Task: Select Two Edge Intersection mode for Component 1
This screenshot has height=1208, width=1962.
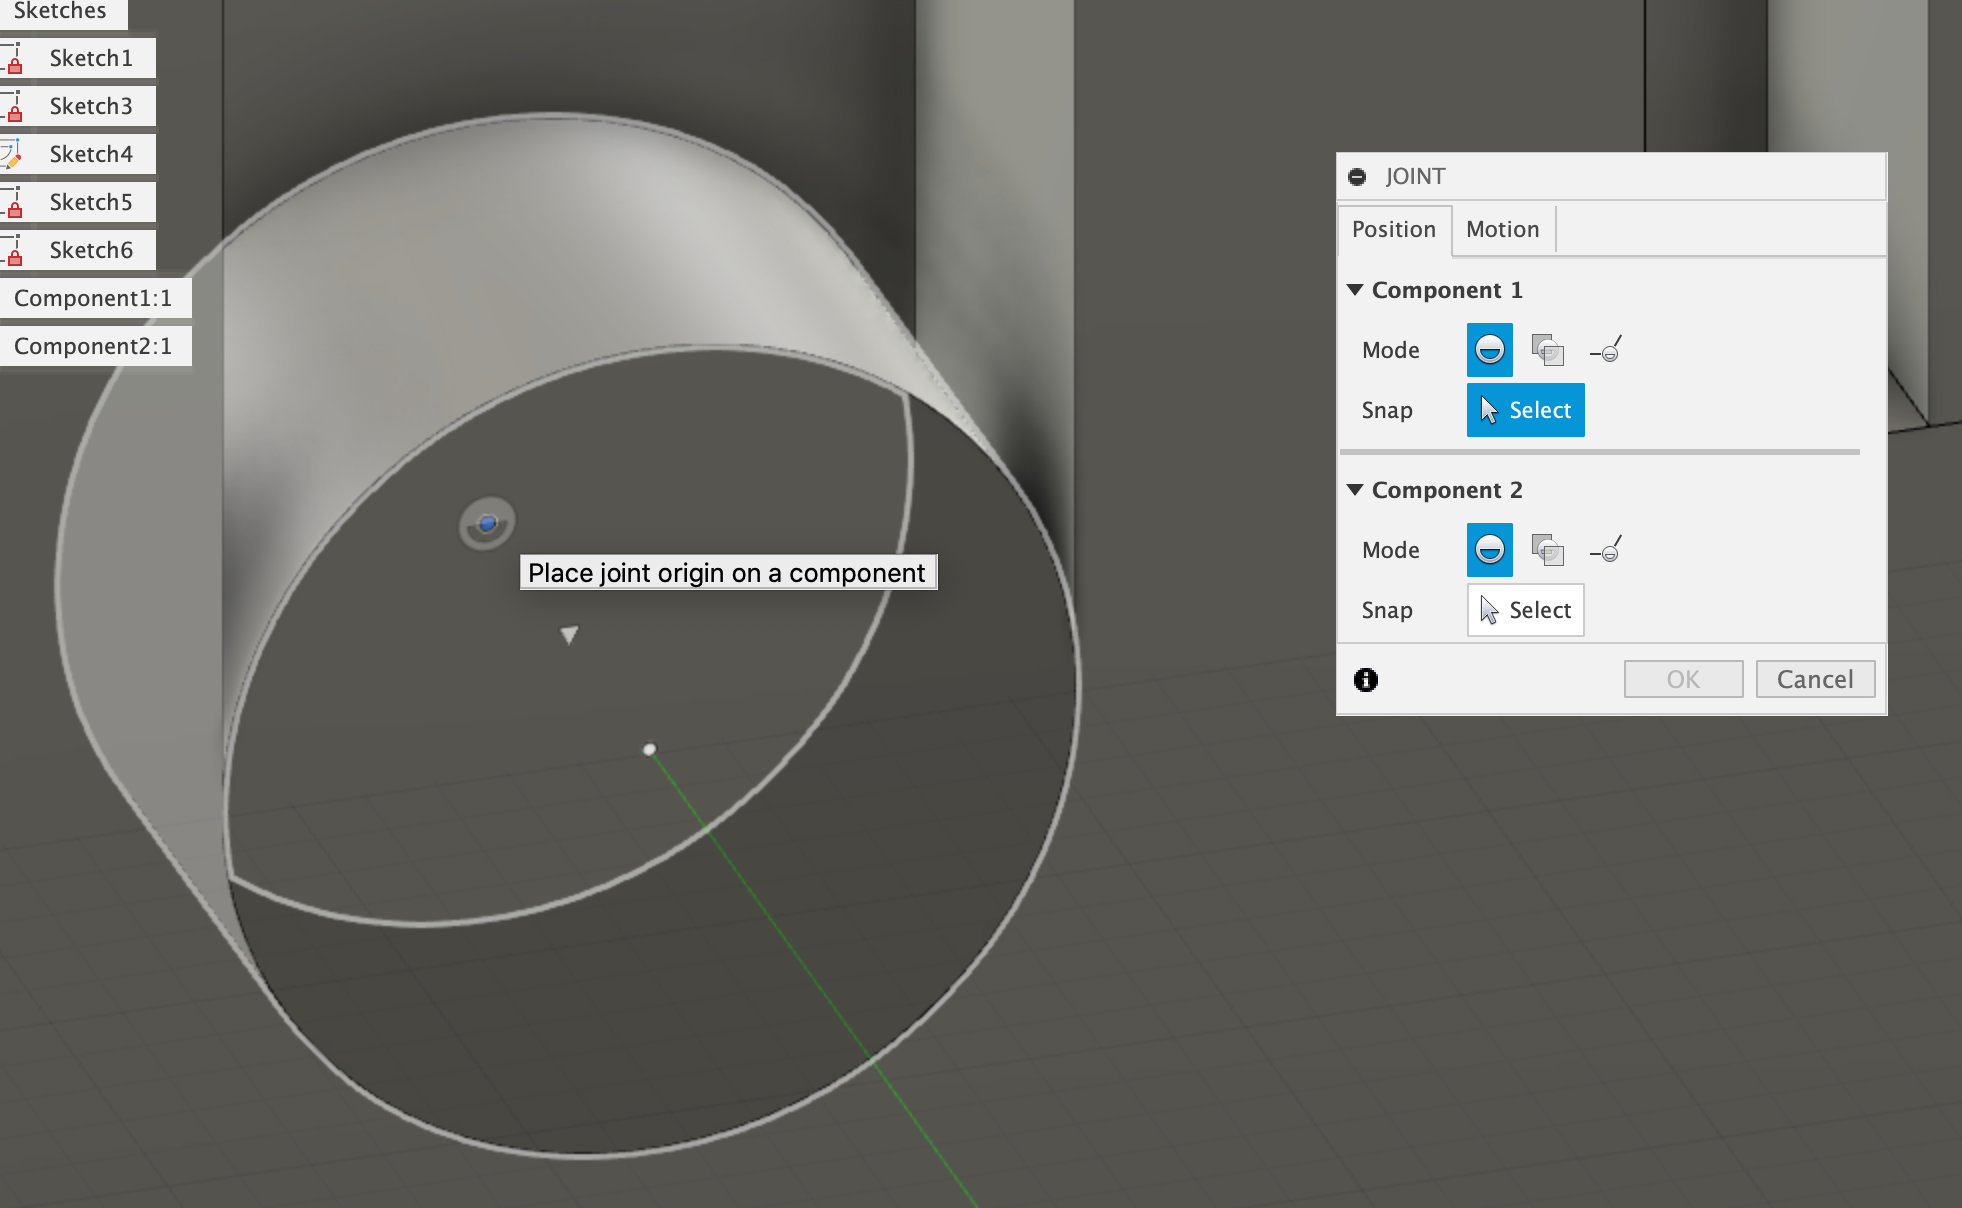Action: (1606, 350)
